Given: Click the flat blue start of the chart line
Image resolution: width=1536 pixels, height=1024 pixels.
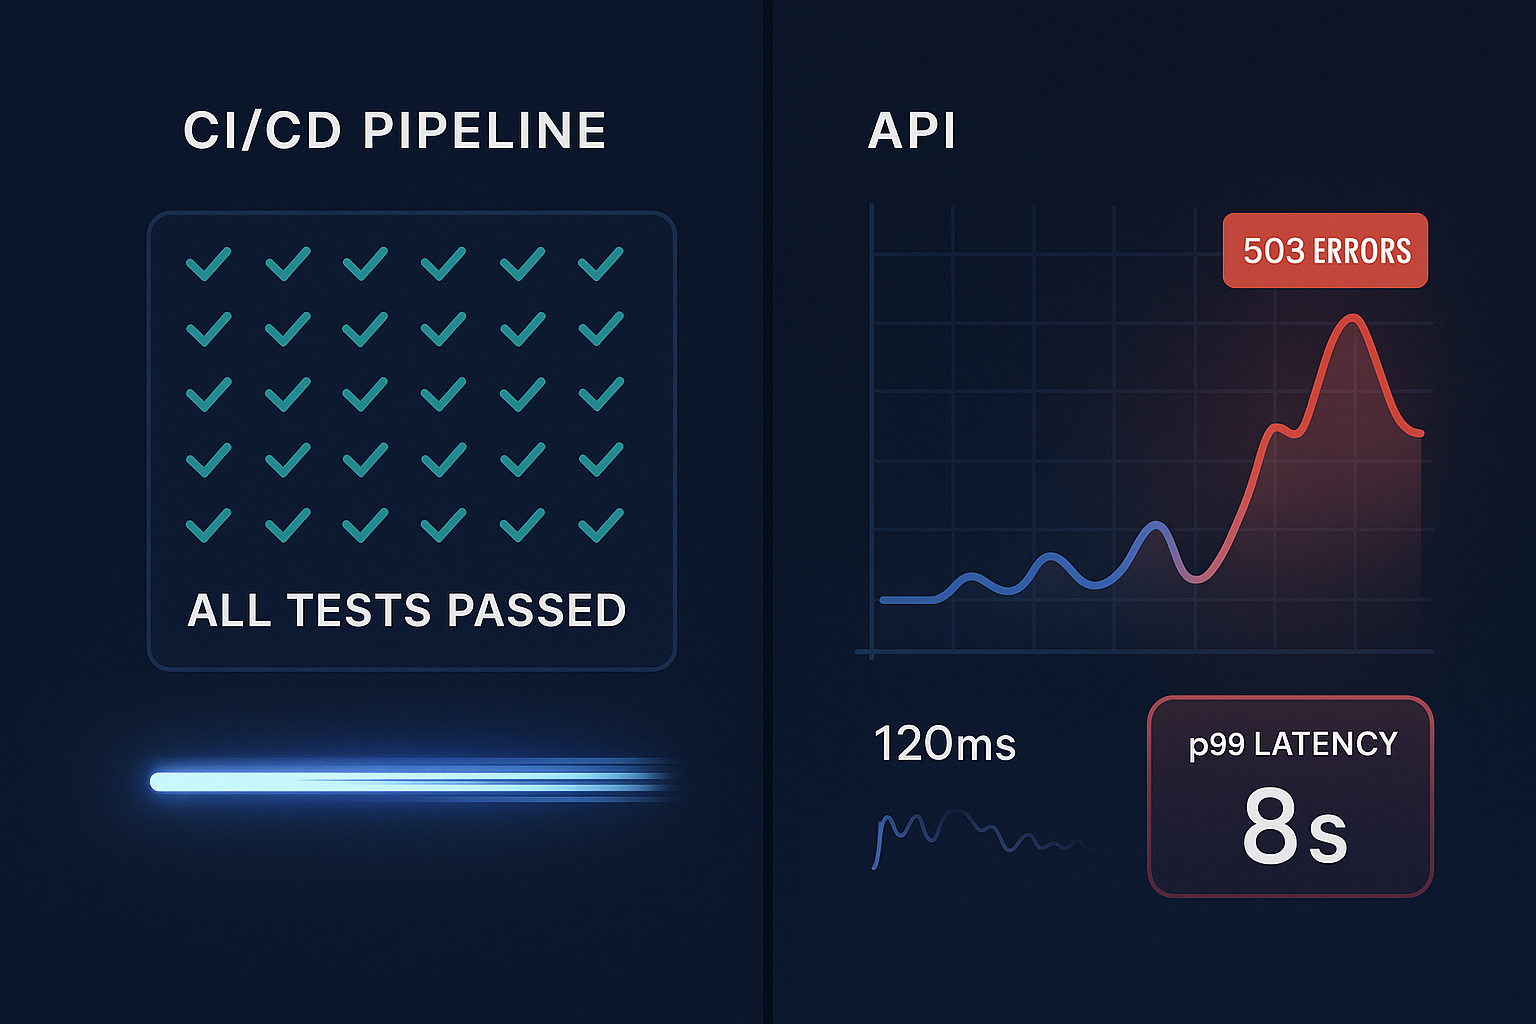Looking at the screenshot, I should point(910,599).
